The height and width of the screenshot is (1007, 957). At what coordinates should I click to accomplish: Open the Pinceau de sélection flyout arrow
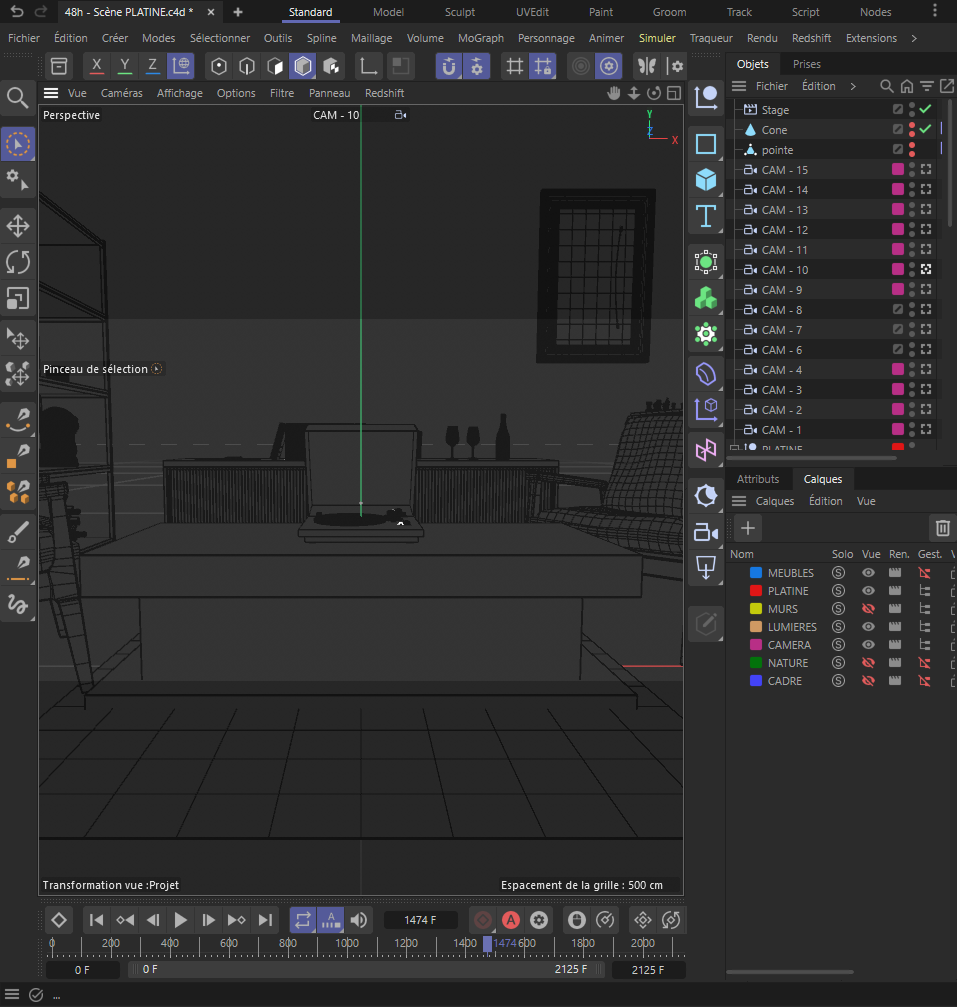[x=156, y=368]
